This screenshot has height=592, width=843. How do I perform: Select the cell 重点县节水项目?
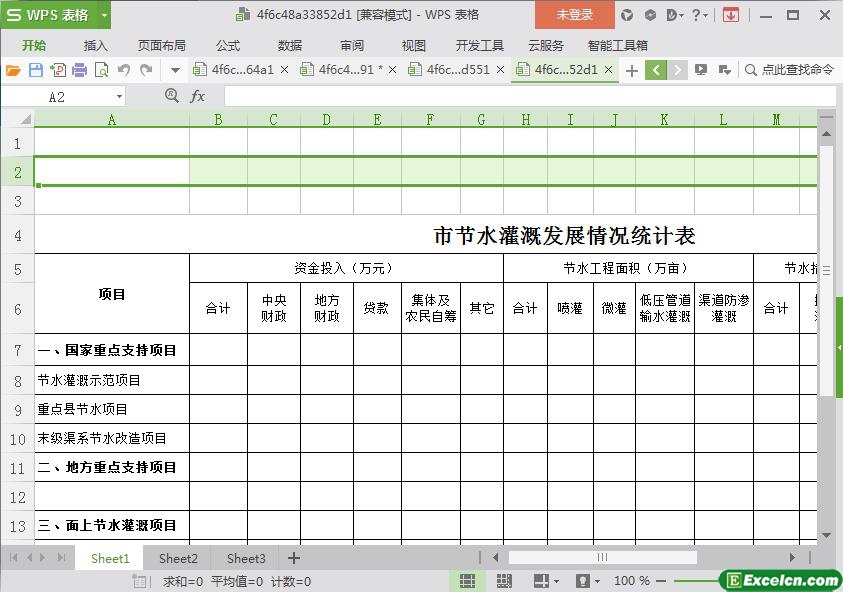coord(112,409)
